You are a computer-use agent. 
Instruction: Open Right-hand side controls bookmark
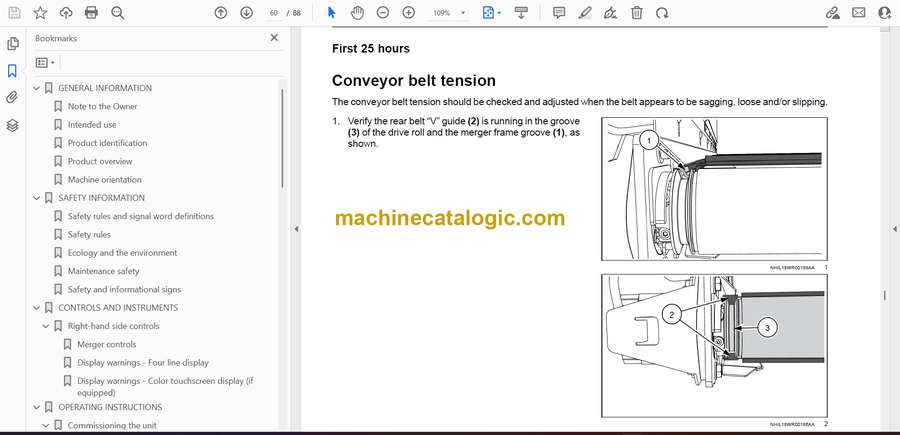coord(114,326)
